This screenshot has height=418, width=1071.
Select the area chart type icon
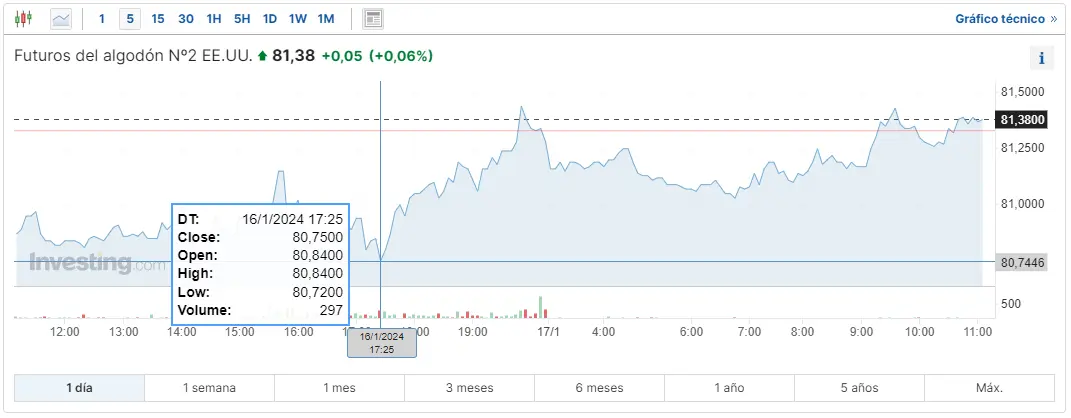[x=61, y=19]
